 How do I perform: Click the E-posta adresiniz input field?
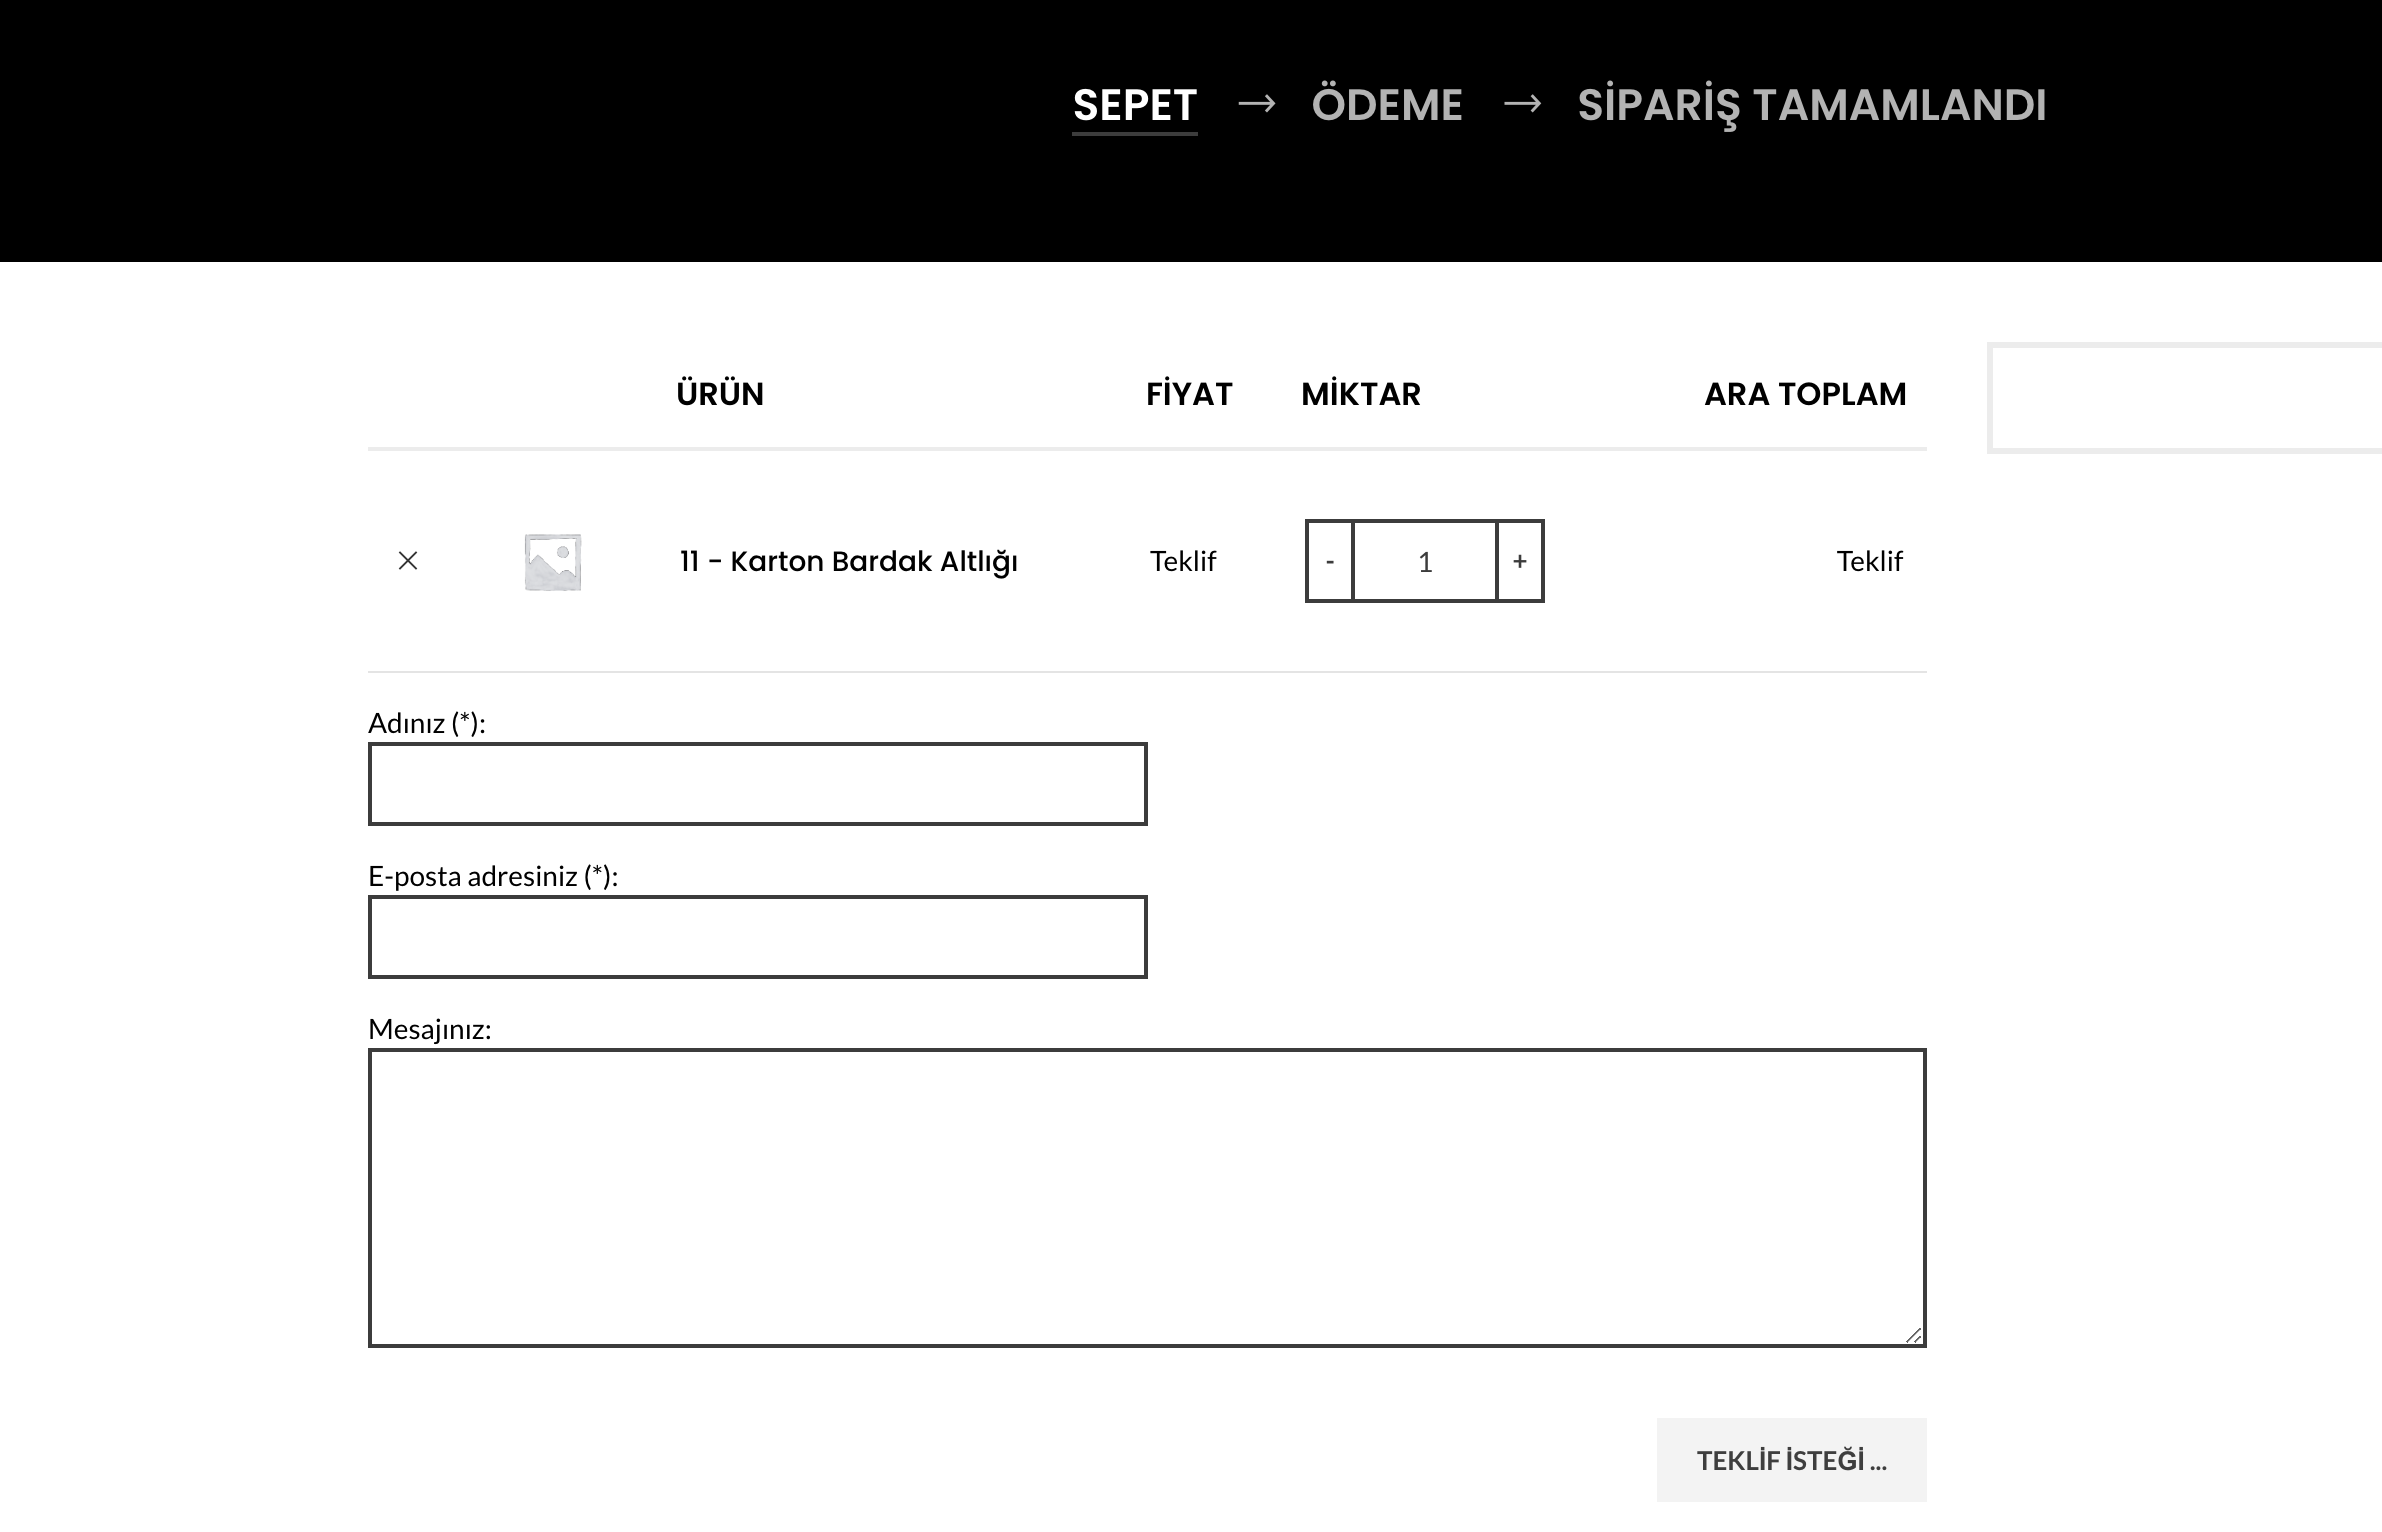pos(758,937)
